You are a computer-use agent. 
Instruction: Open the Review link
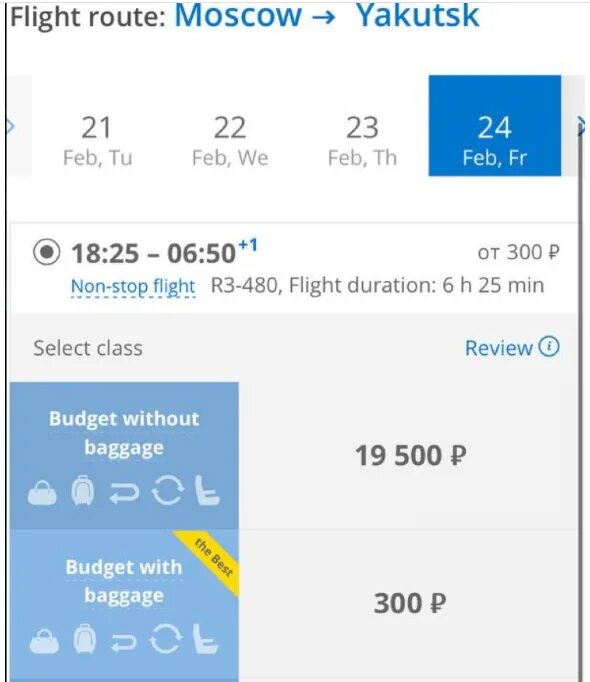pos(499,348)
